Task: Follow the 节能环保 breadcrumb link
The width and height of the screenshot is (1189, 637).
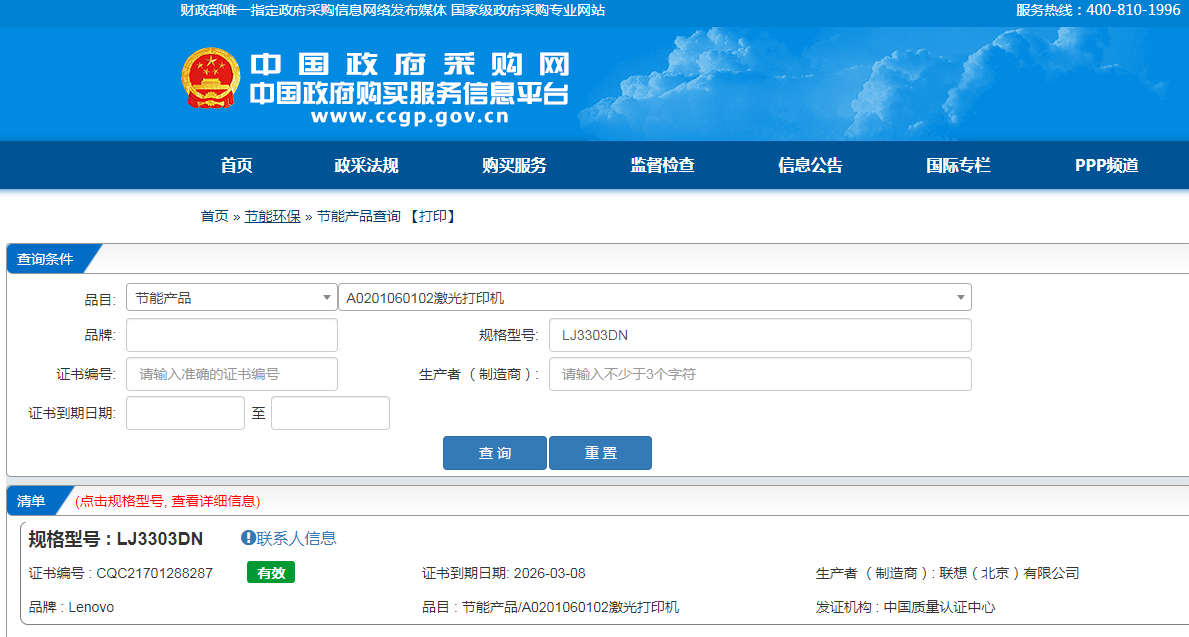Action: [272, 216]
